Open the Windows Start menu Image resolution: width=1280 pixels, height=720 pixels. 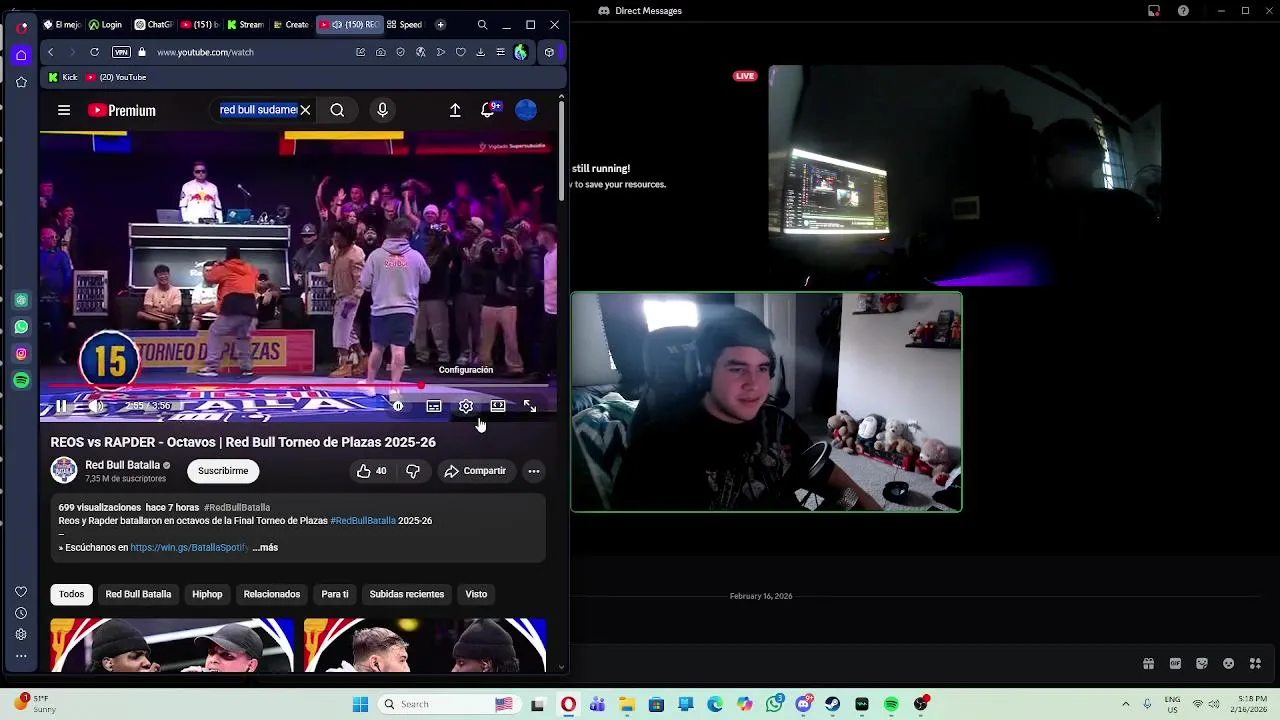(x=361, y=704)
